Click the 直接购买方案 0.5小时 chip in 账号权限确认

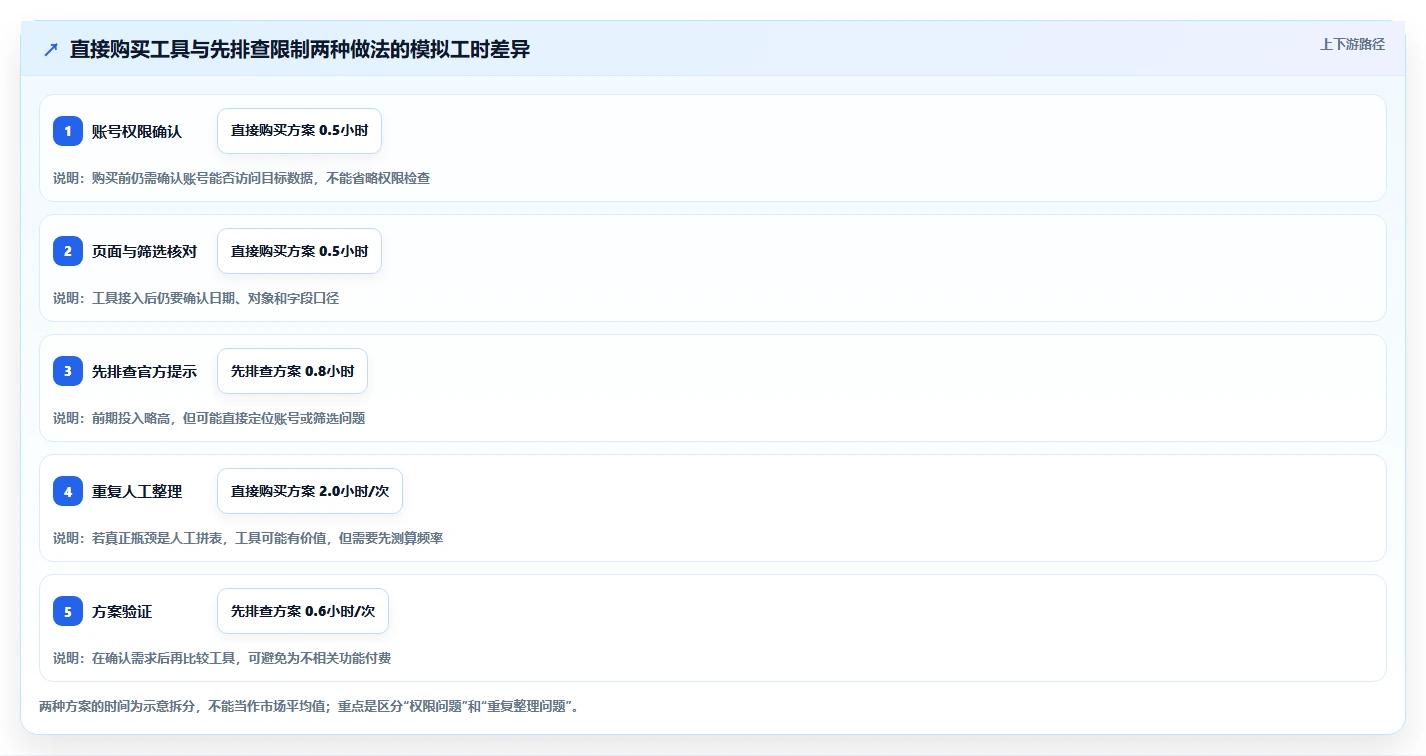(299, 131)
